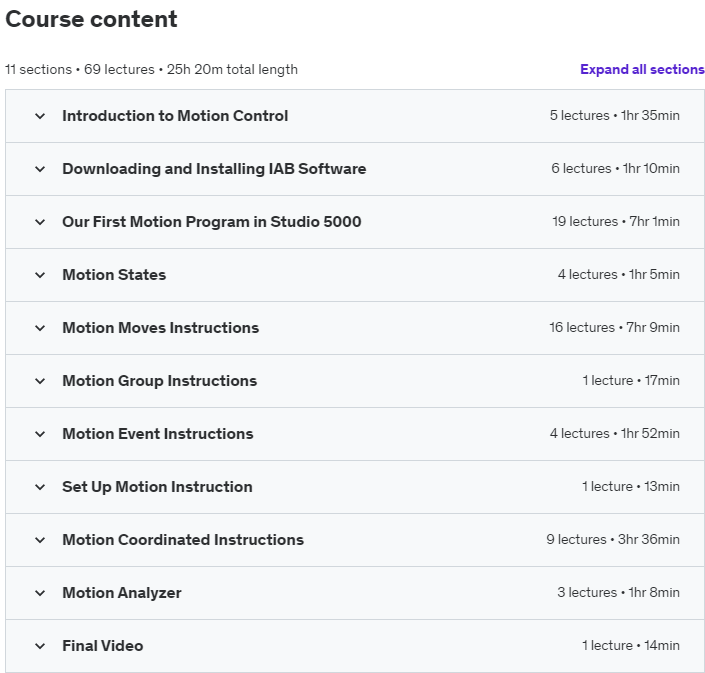The image size is (705, 673).
Task: Select the Introduction to Motion Control title
Action: pos(175,116)
